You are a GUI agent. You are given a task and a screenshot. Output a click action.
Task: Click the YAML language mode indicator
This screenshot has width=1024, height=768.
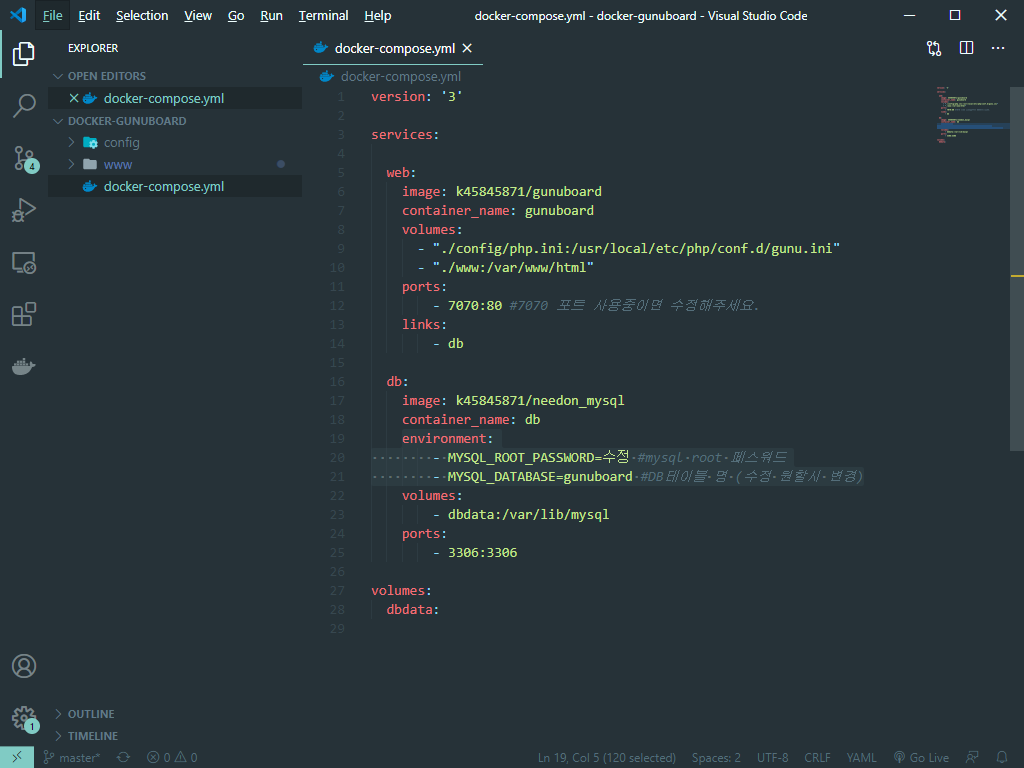pos(861,757)
